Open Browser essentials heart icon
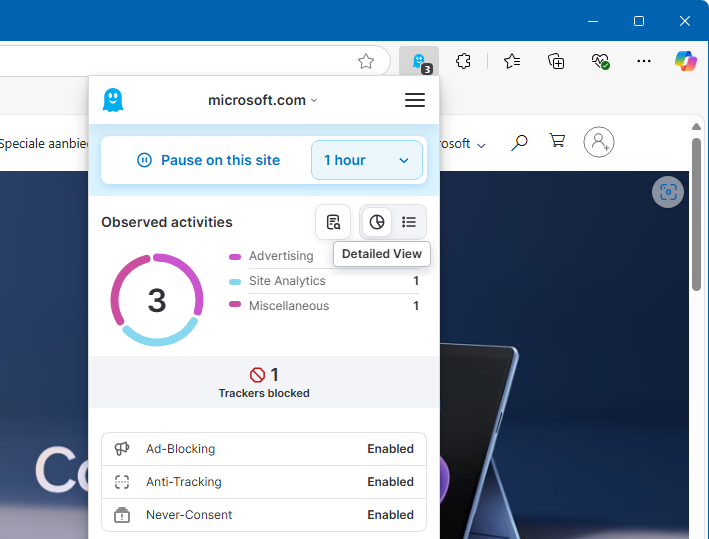This screenshot has width=709, height=539. point(600,61)
